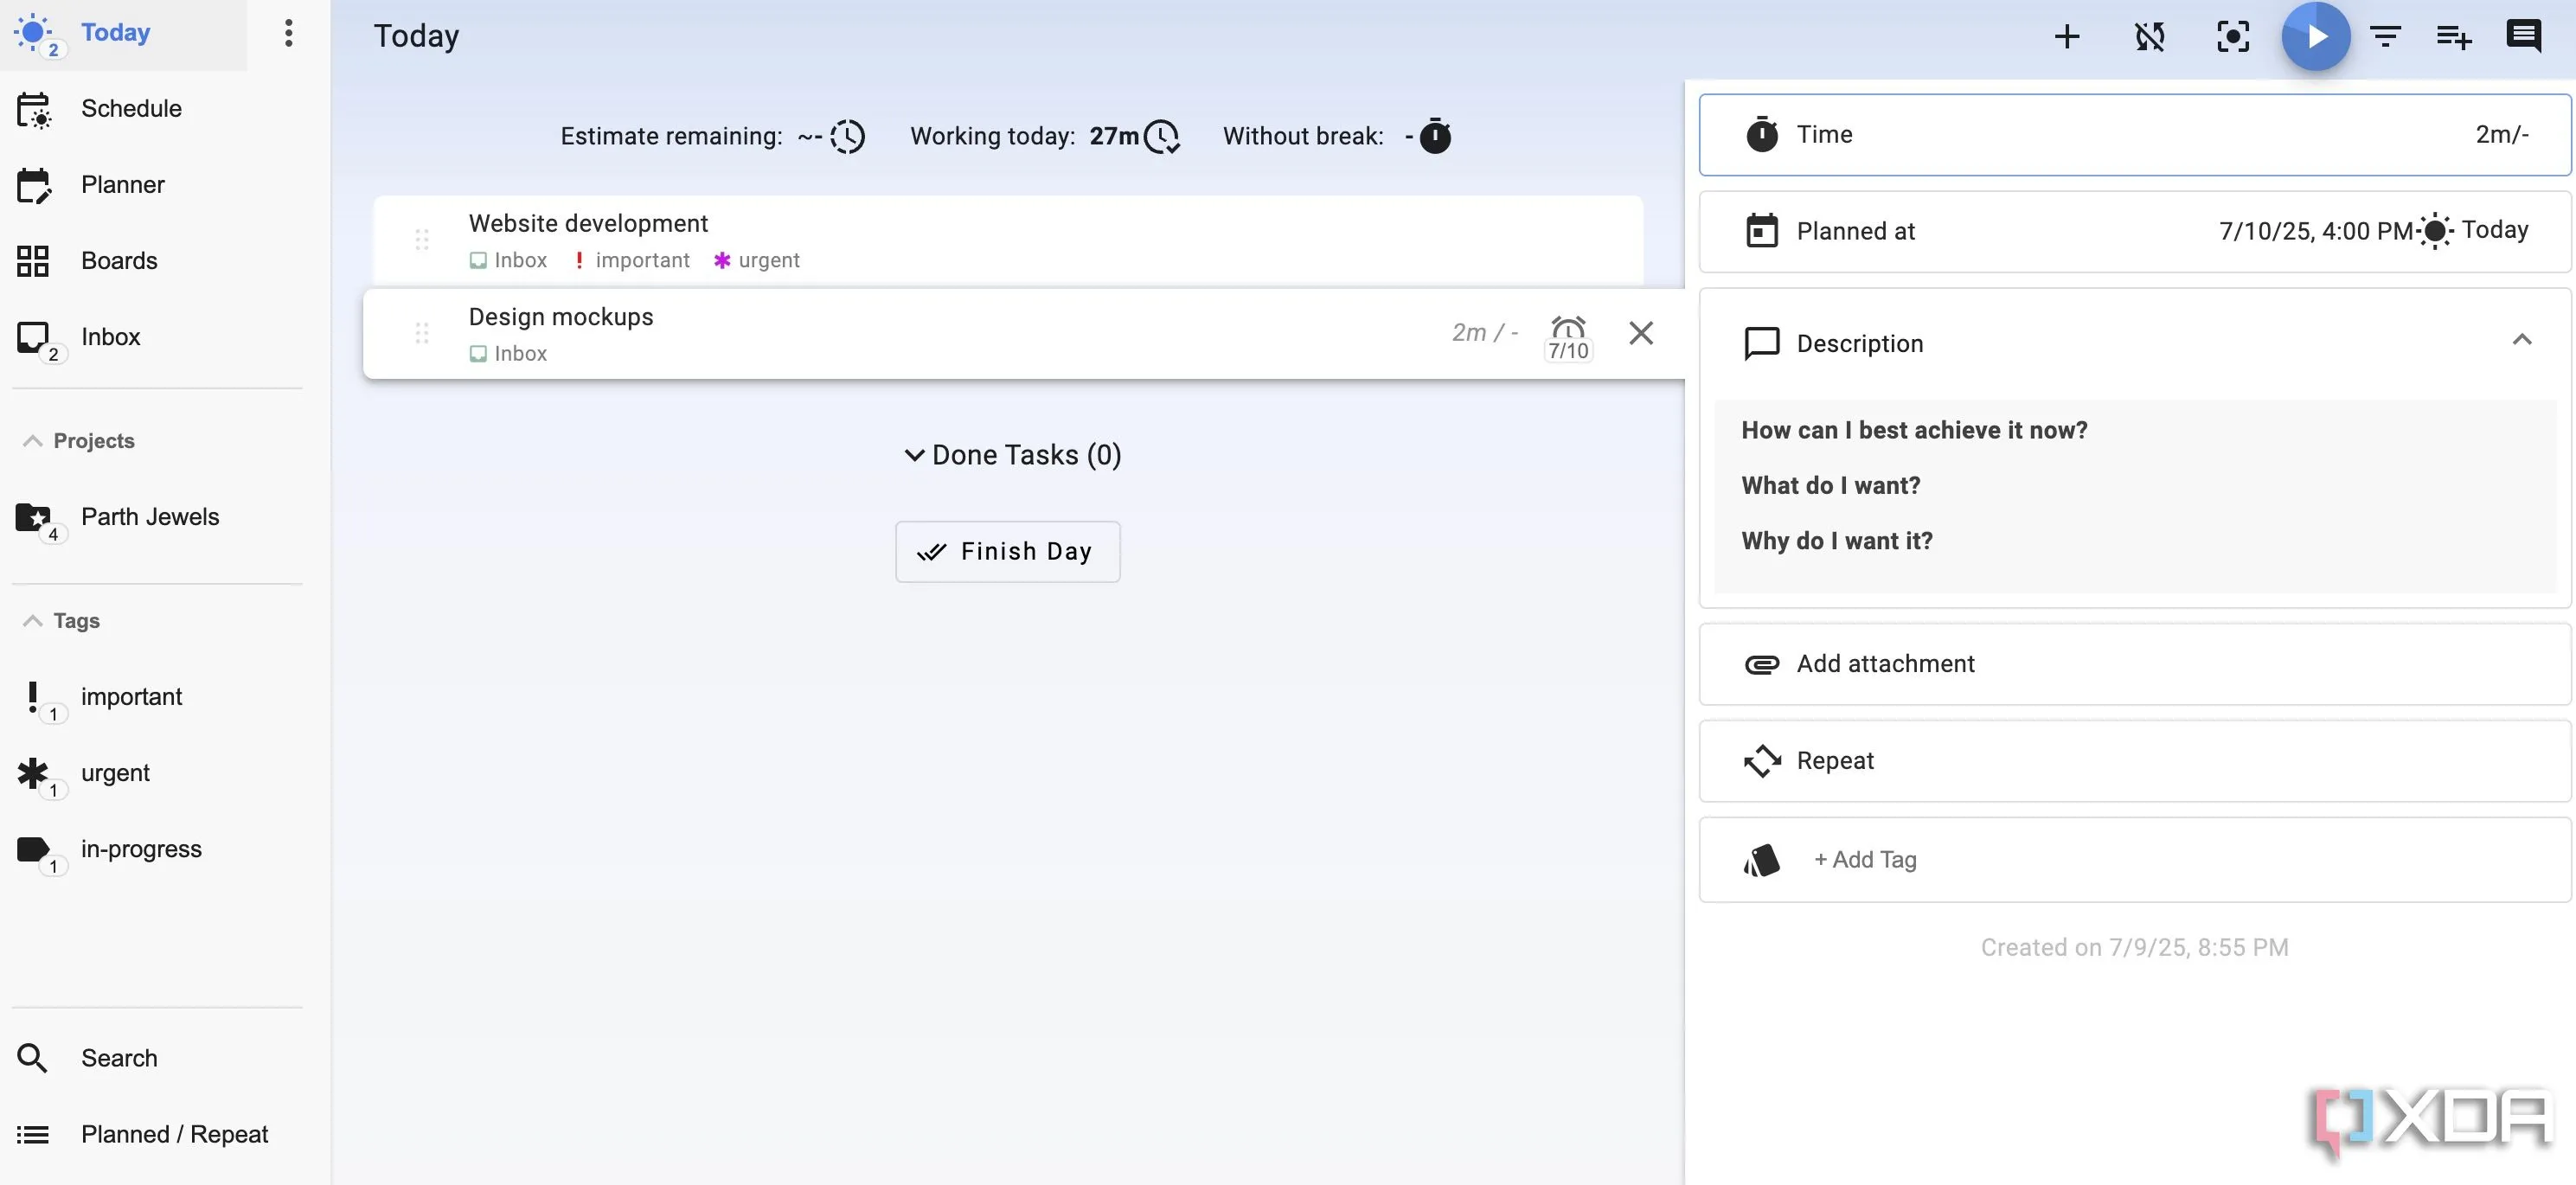Click the without break stopwatch icon
2576x1185 pixels.
pos(1435,136)
